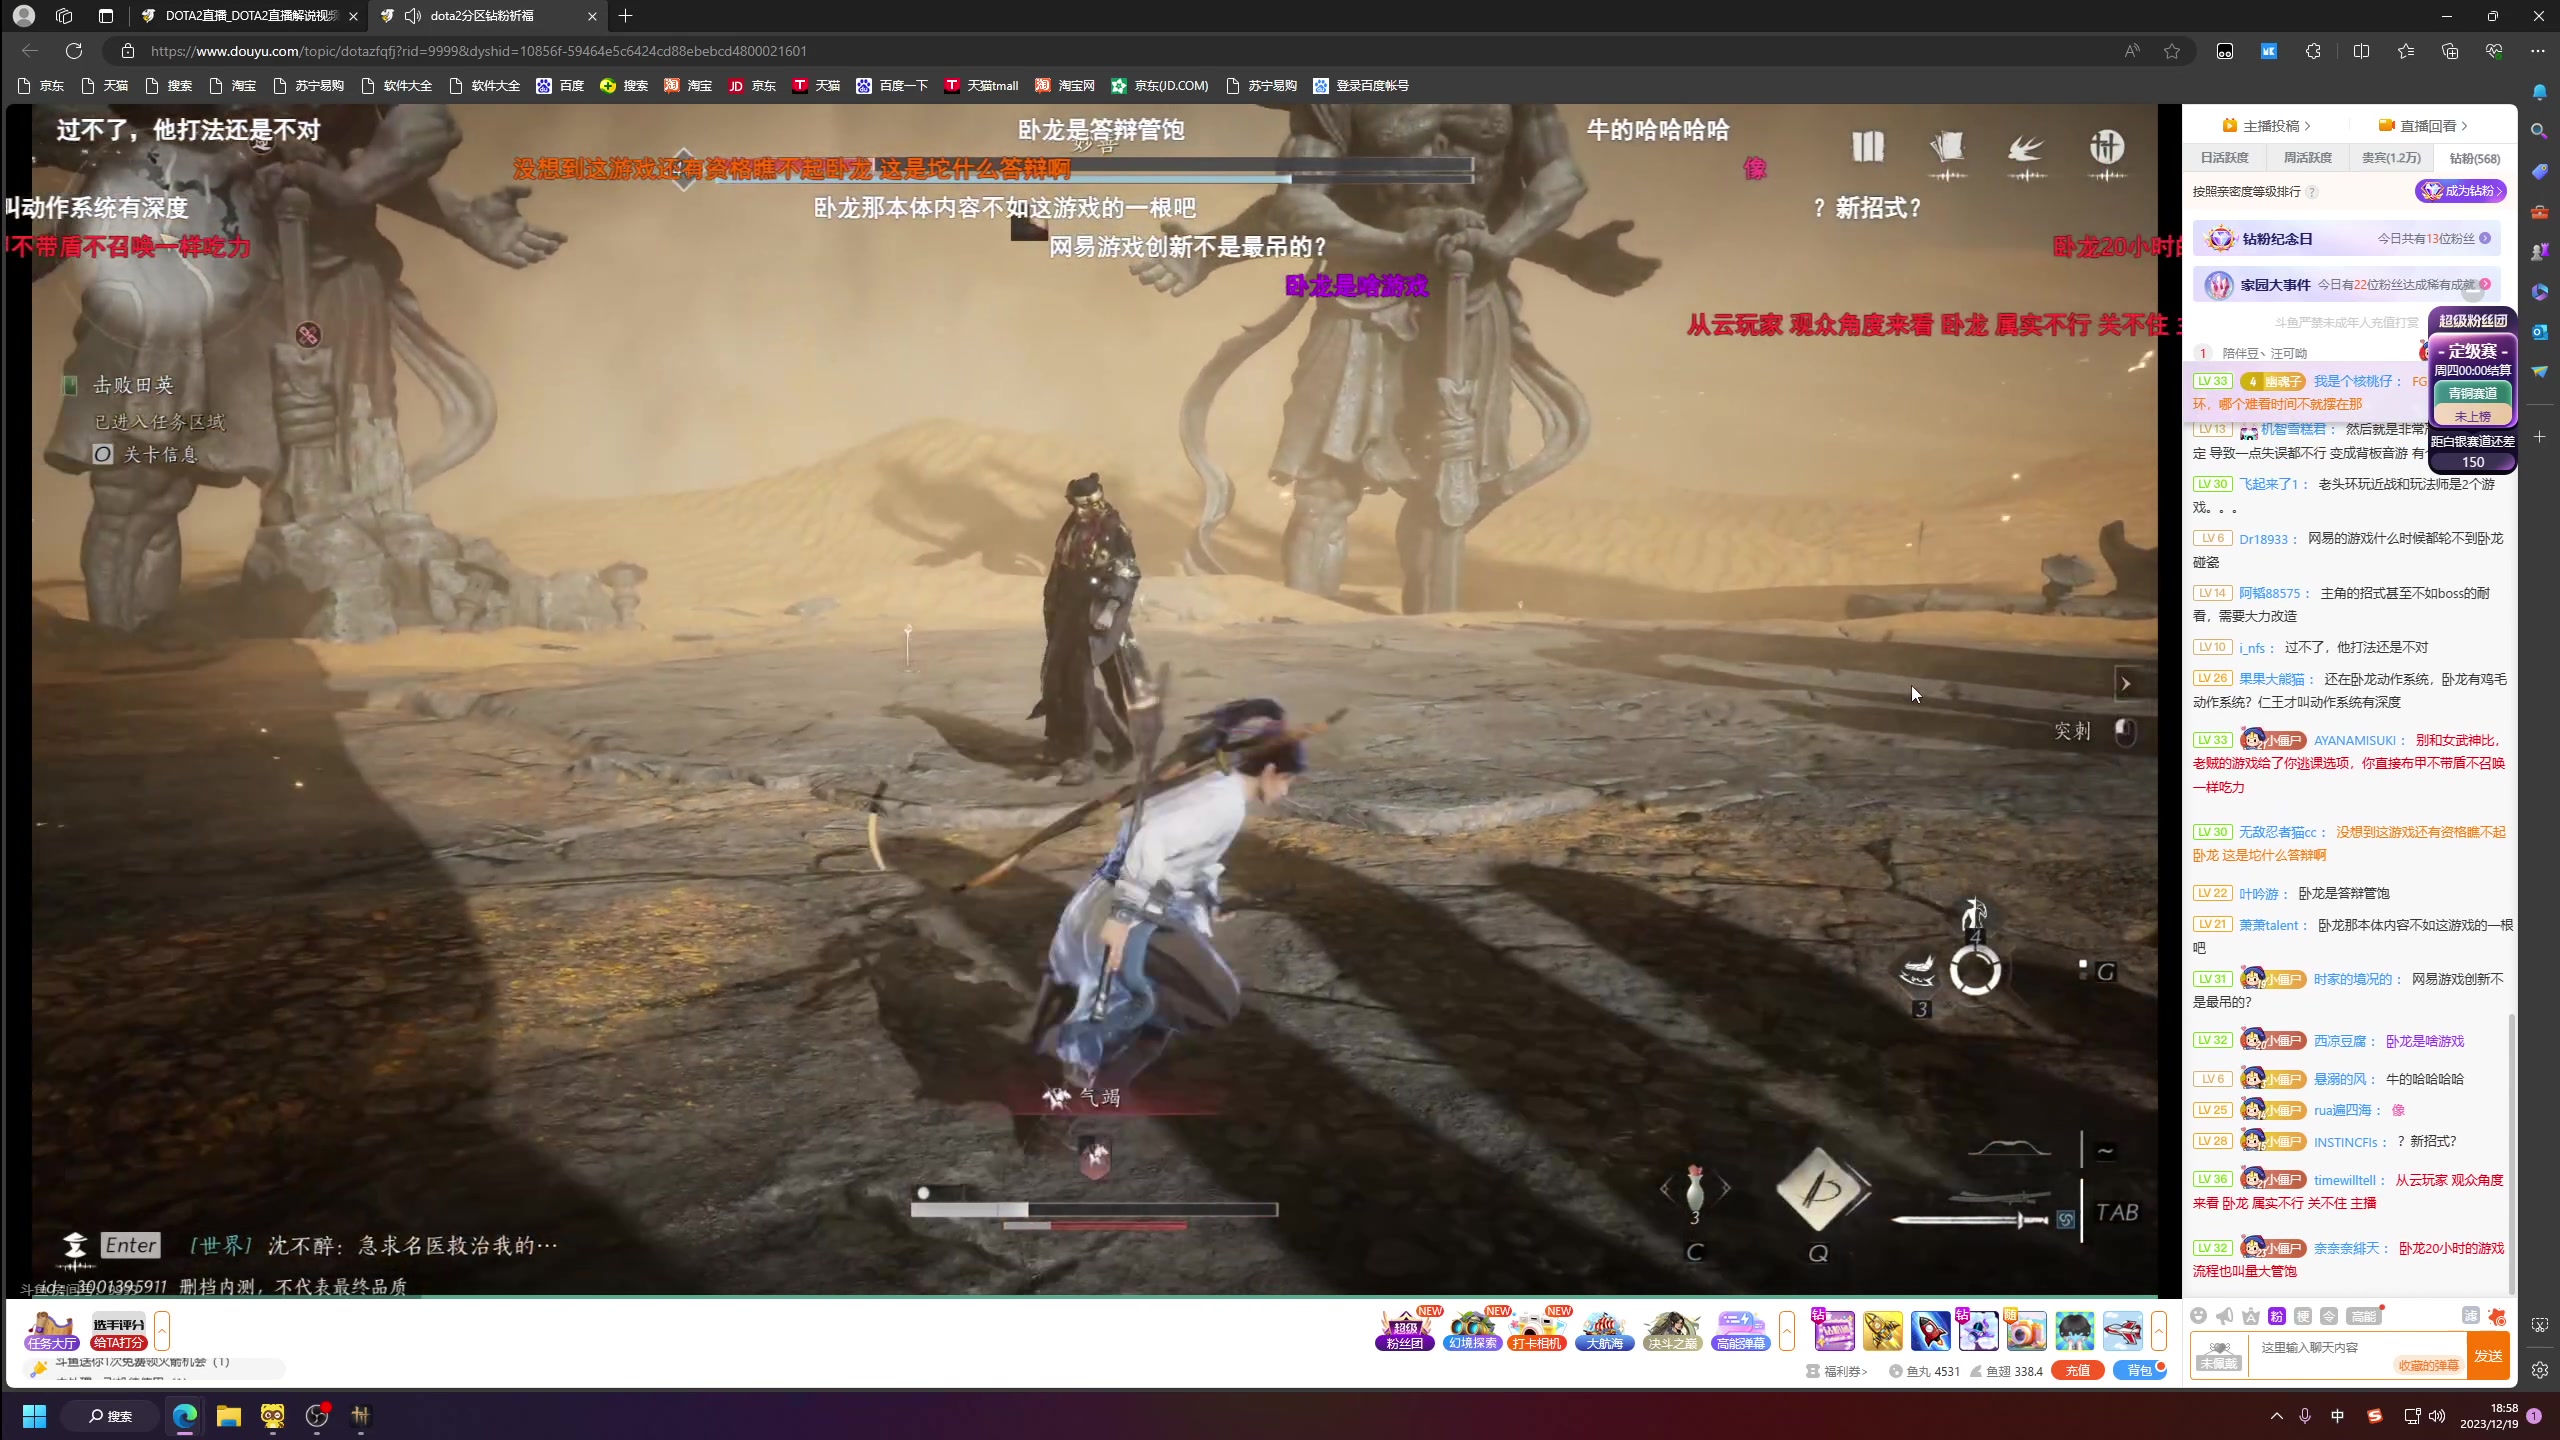2560x1440 pixels.
Task: Select the 钻粉(568) tab
Action: click(2474, 158)
